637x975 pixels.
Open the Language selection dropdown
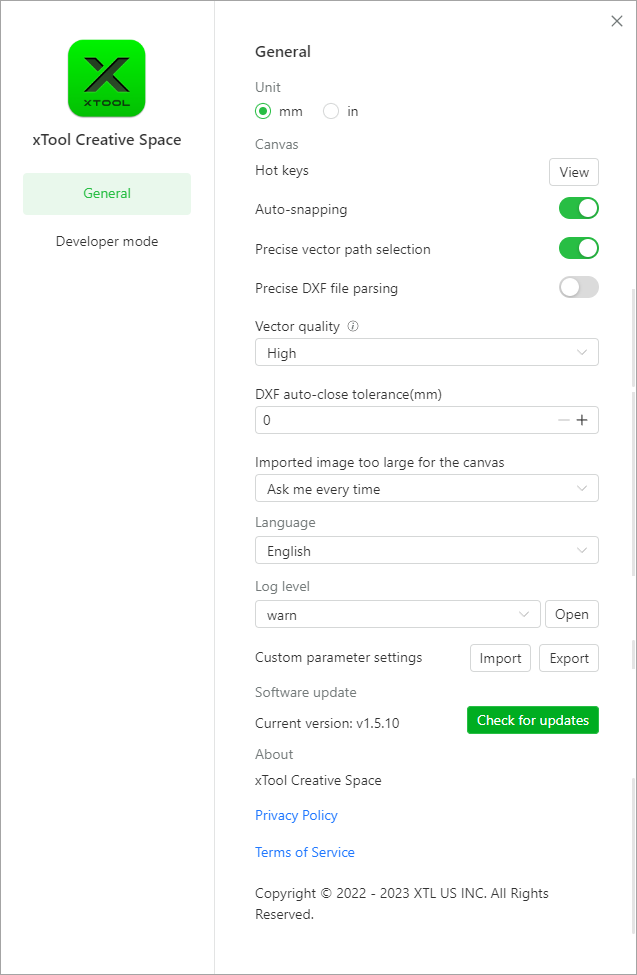tap(426, 550)
